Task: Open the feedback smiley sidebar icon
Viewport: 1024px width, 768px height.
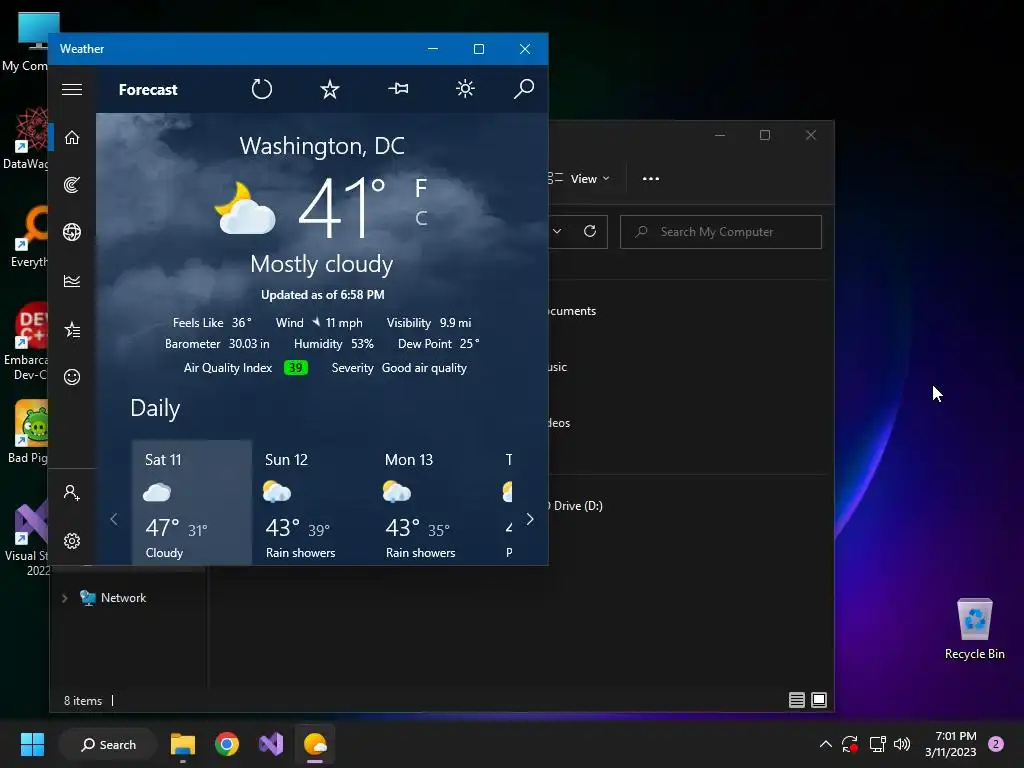Action: coord(72,377)
